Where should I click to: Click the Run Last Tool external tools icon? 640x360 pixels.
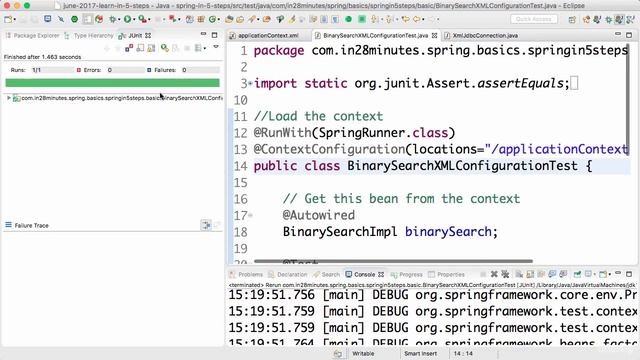coord(142,19)
